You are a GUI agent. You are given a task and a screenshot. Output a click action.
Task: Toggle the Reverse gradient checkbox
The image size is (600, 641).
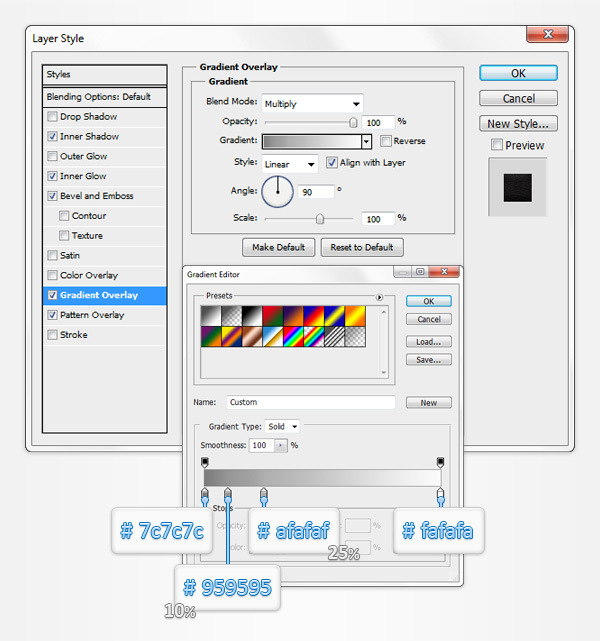pyautogui.click(x=386, y=141)
